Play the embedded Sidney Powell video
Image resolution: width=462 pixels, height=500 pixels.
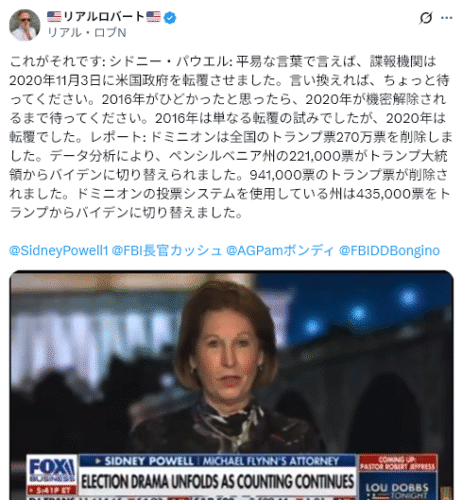pyautogui.click(x=231, y=385)
